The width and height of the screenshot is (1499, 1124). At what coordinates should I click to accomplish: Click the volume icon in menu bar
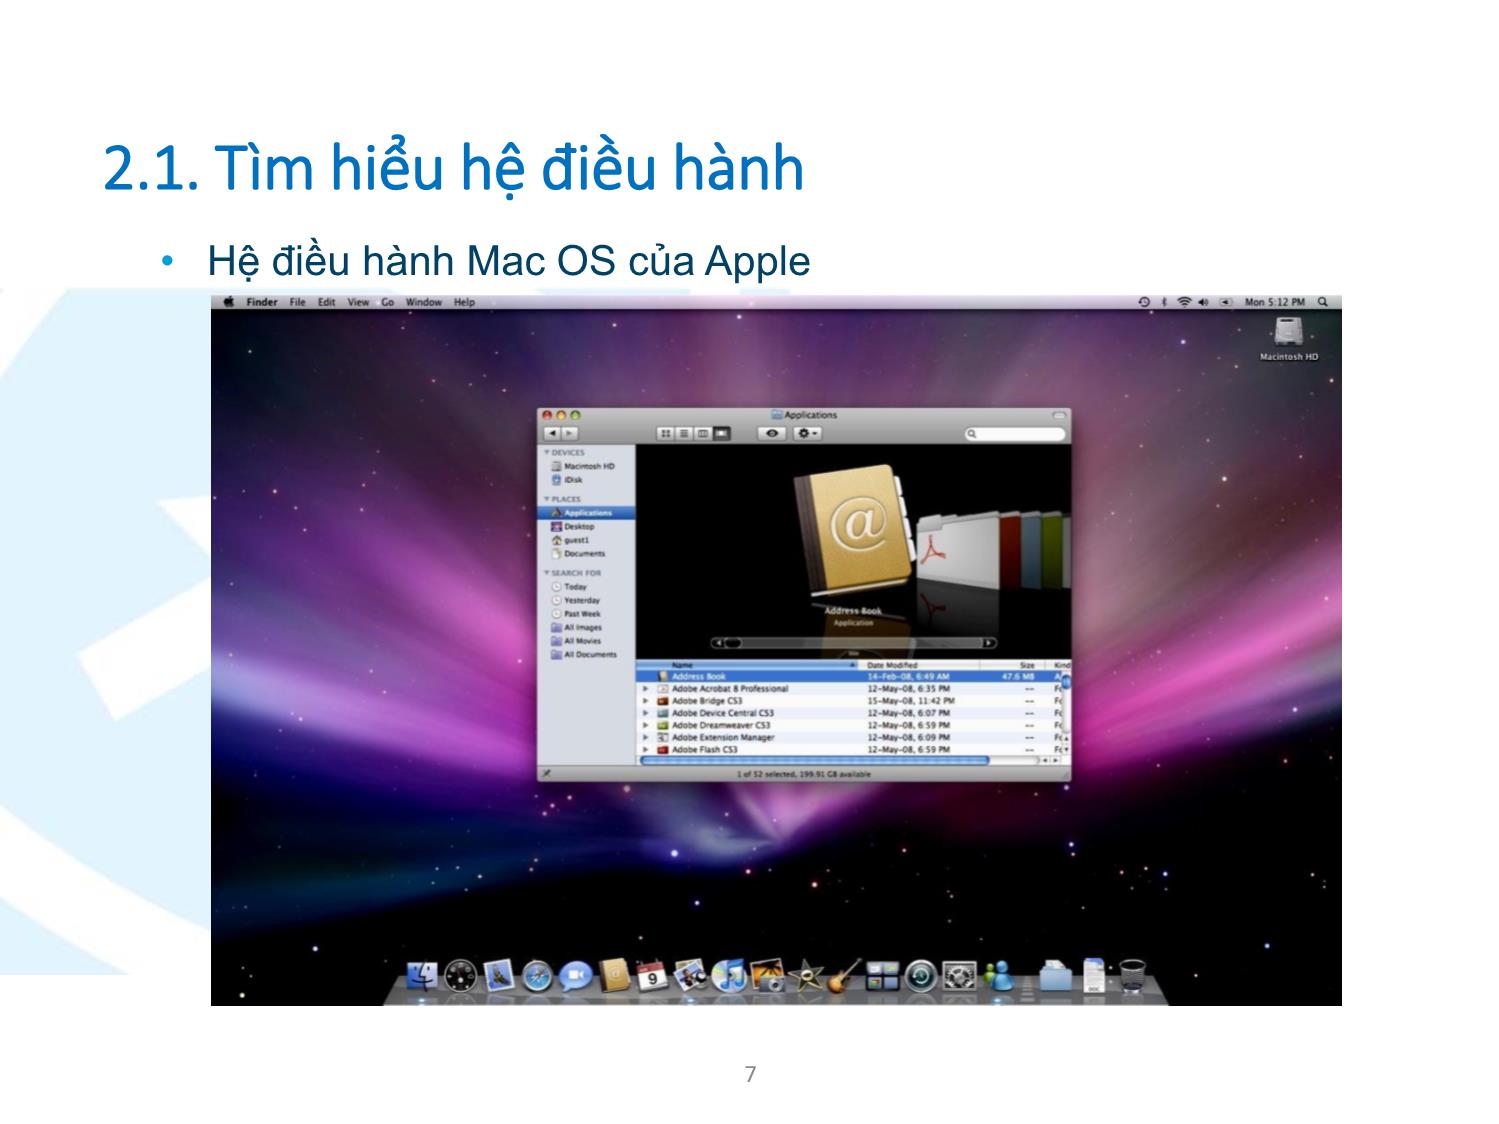click(1203, 302)
